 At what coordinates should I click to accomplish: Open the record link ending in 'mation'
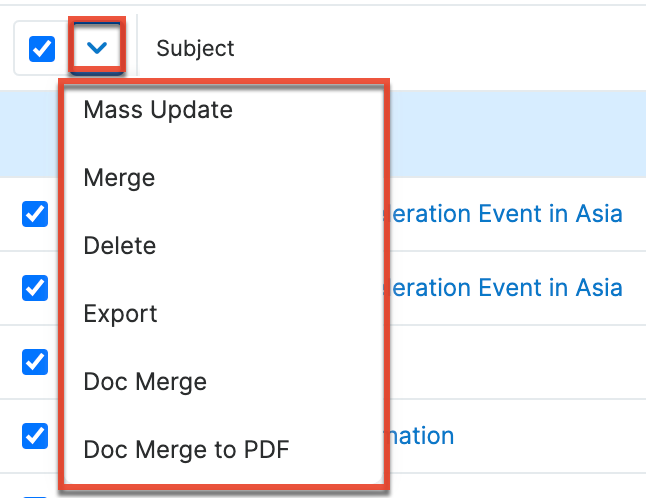click(x=422, y=436)
